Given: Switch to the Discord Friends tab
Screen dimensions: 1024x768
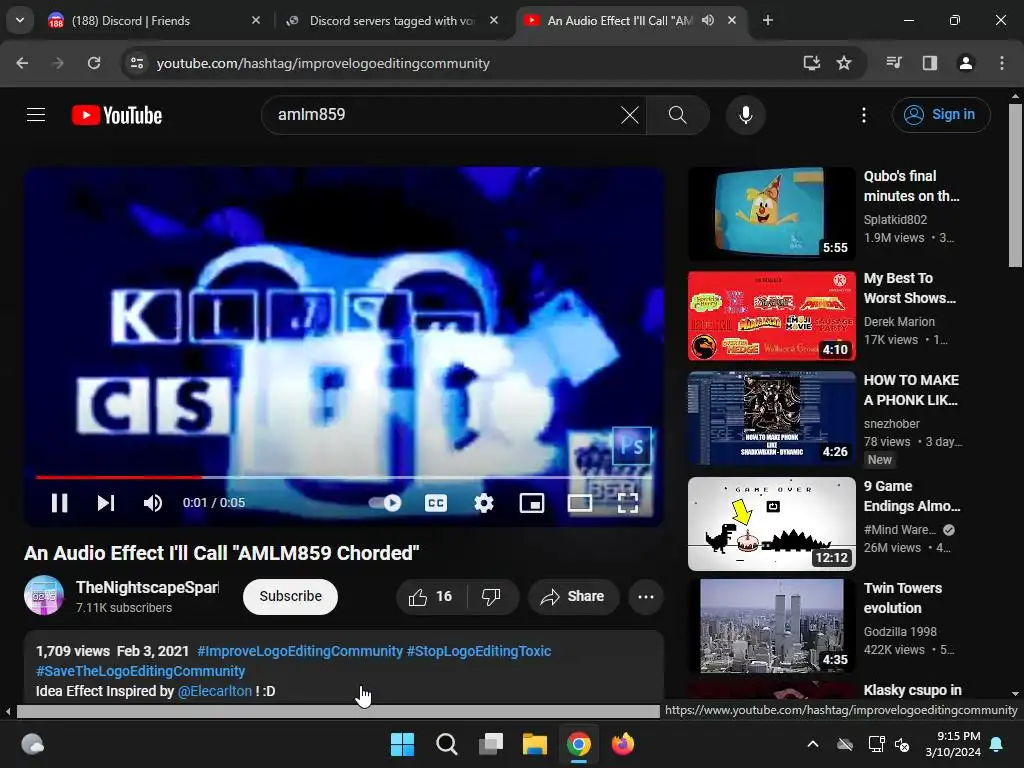Looking at the screenshot, I should (154, 21).
